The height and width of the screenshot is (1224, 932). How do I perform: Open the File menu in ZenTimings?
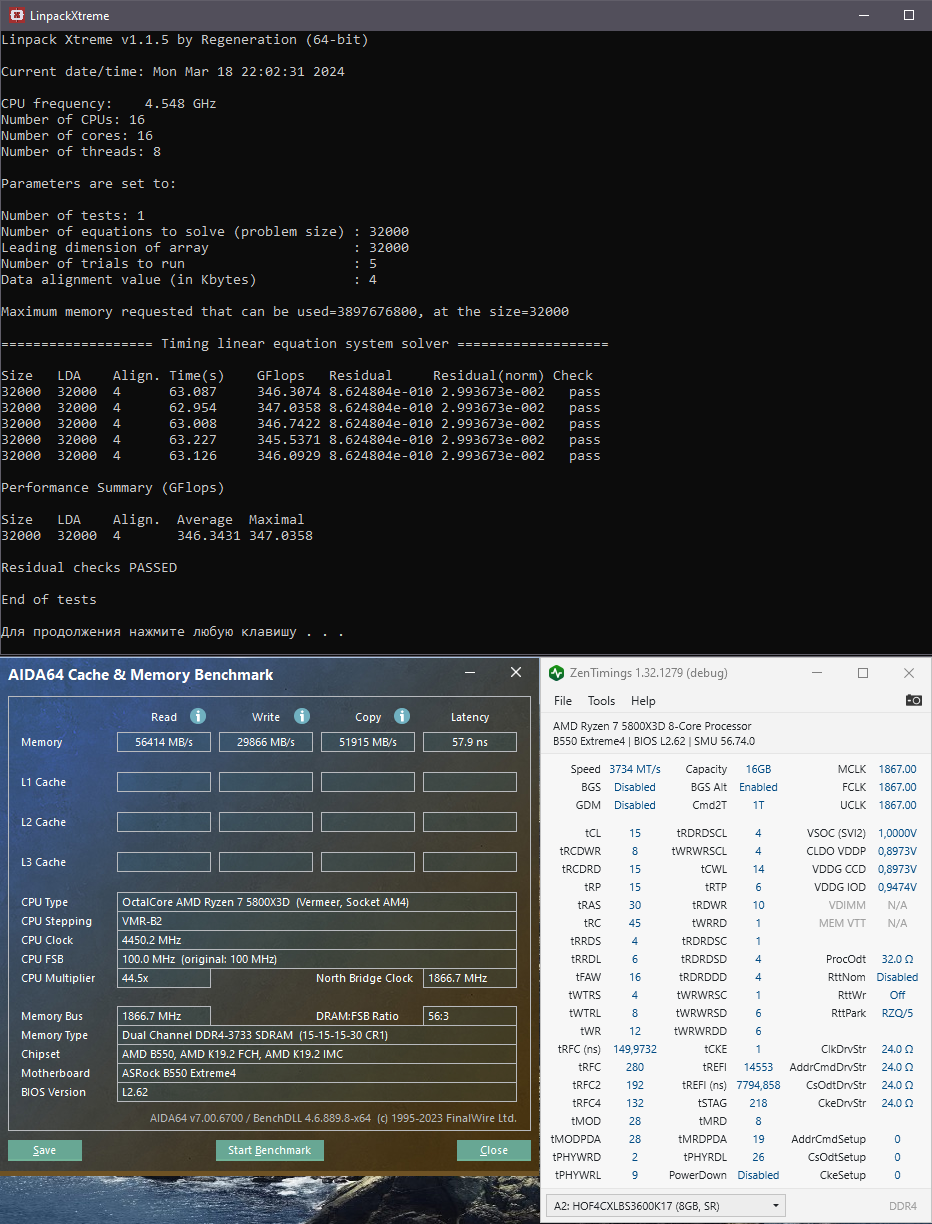(563, 701)
